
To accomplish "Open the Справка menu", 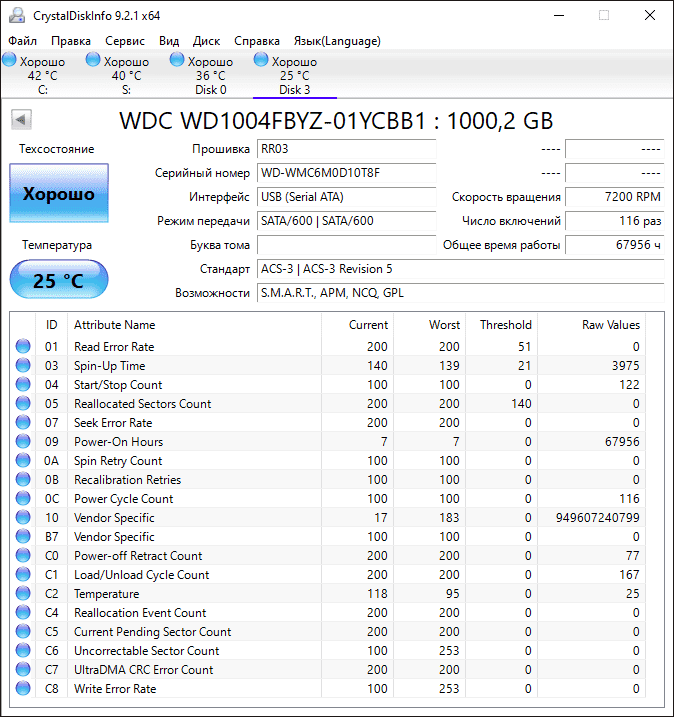I will pos(256,41).
